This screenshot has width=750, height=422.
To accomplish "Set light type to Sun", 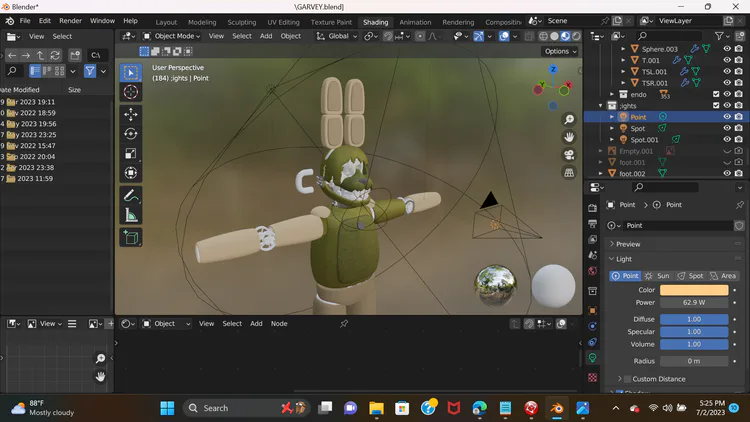I will point(658,276).
